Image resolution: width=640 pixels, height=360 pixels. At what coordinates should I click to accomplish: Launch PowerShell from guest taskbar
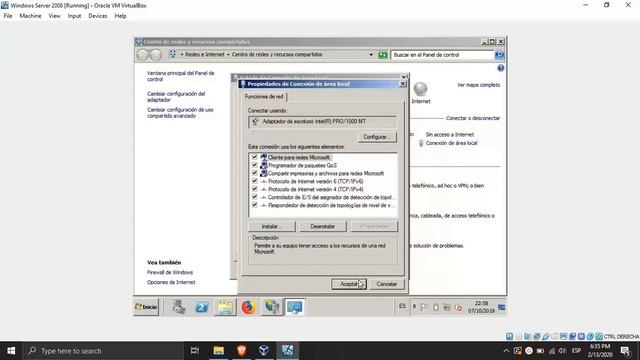202,307
